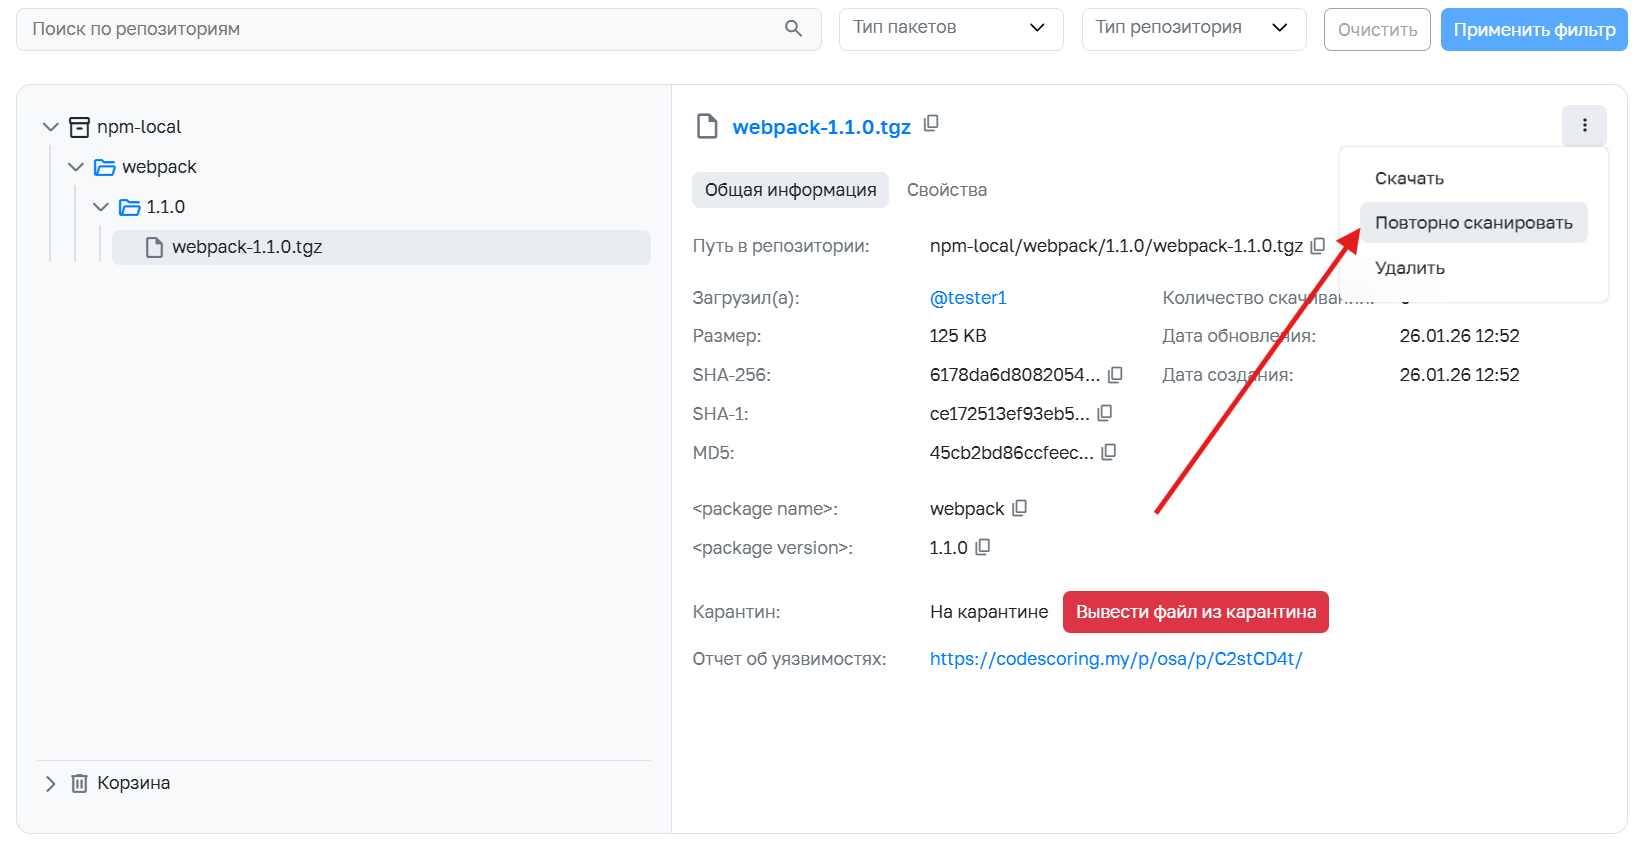Expand the Корзина section
1652x847 pixels.
coord(51,783)
